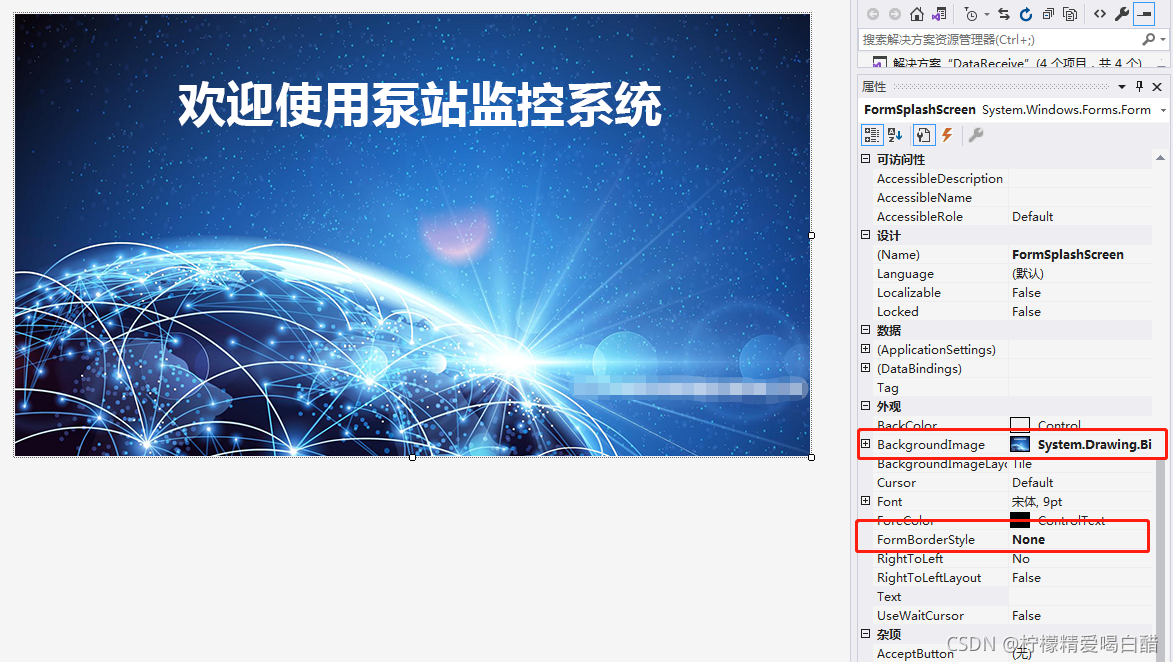Toggle Preview Selected Items button
This screenshot has width=1173, height=662.
[1145, 14]
